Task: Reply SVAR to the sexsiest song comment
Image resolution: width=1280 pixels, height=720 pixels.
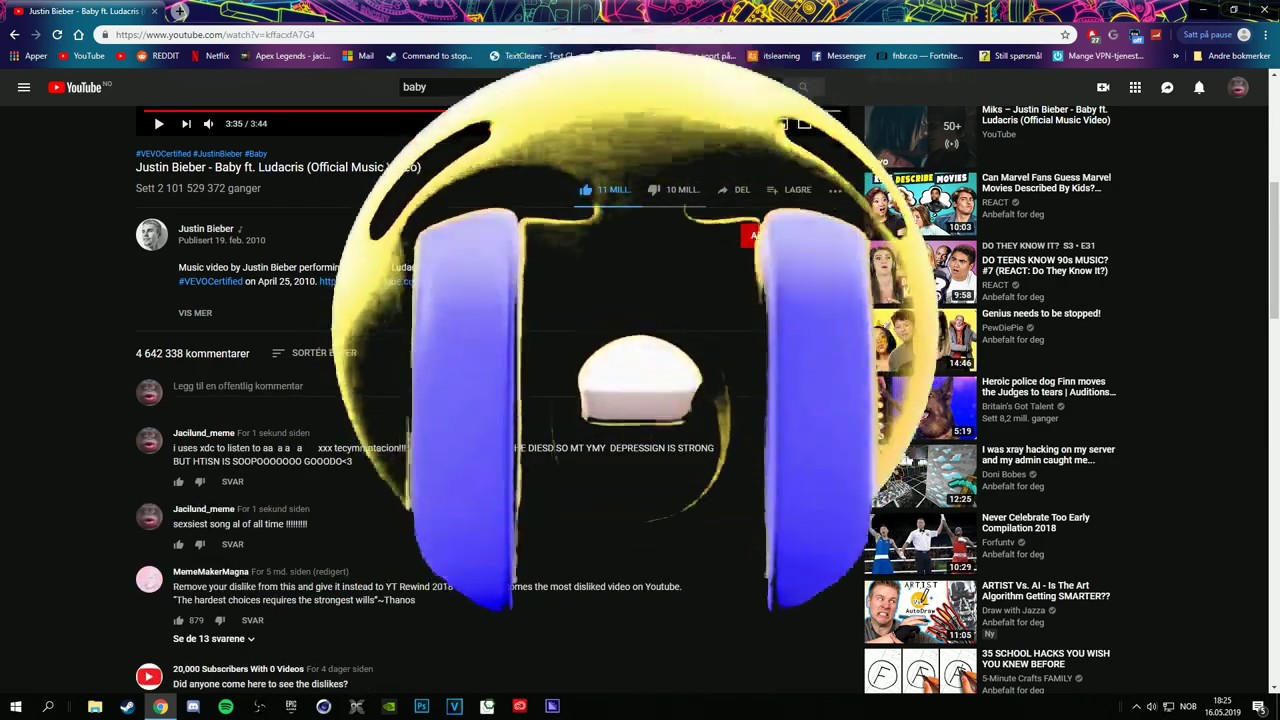Action: [232, 545]
